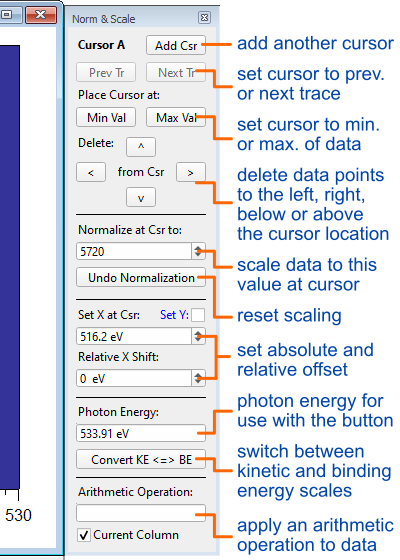Delete data right of cursor
Viewport: 400px width, 560px height.
click(191, 172)
